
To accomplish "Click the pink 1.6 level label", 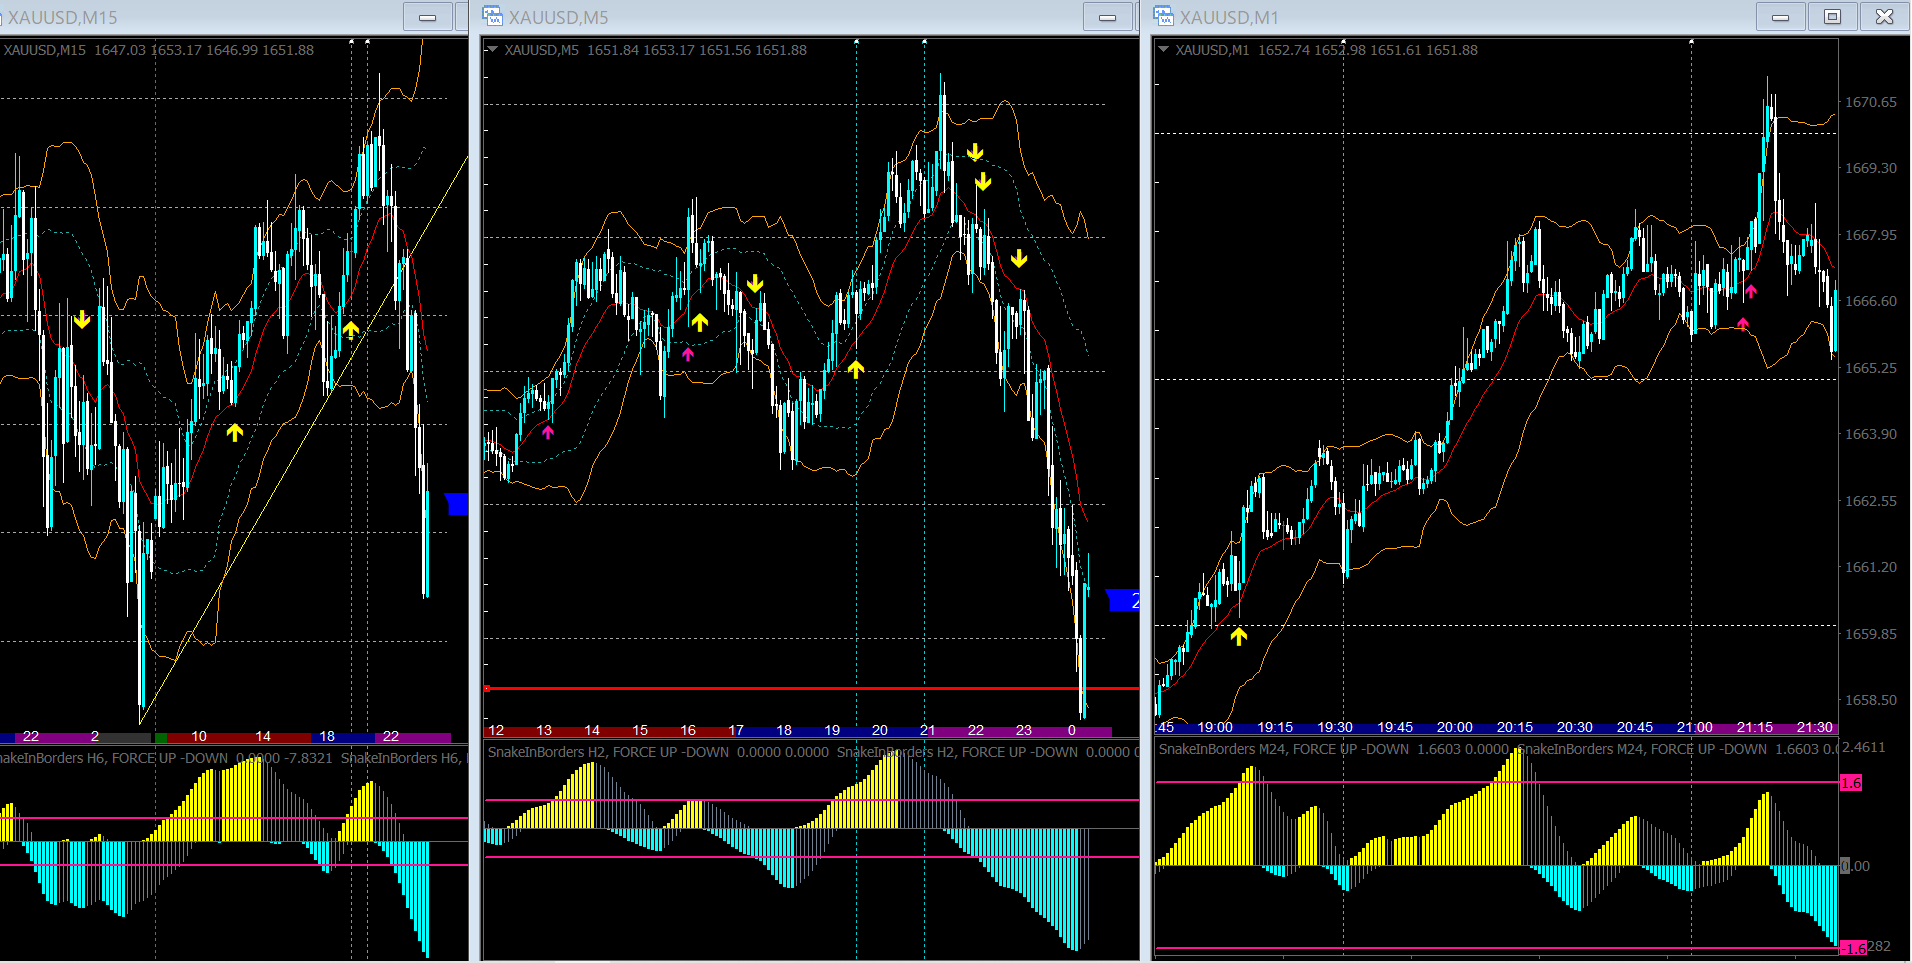I will click(1851, 783).
